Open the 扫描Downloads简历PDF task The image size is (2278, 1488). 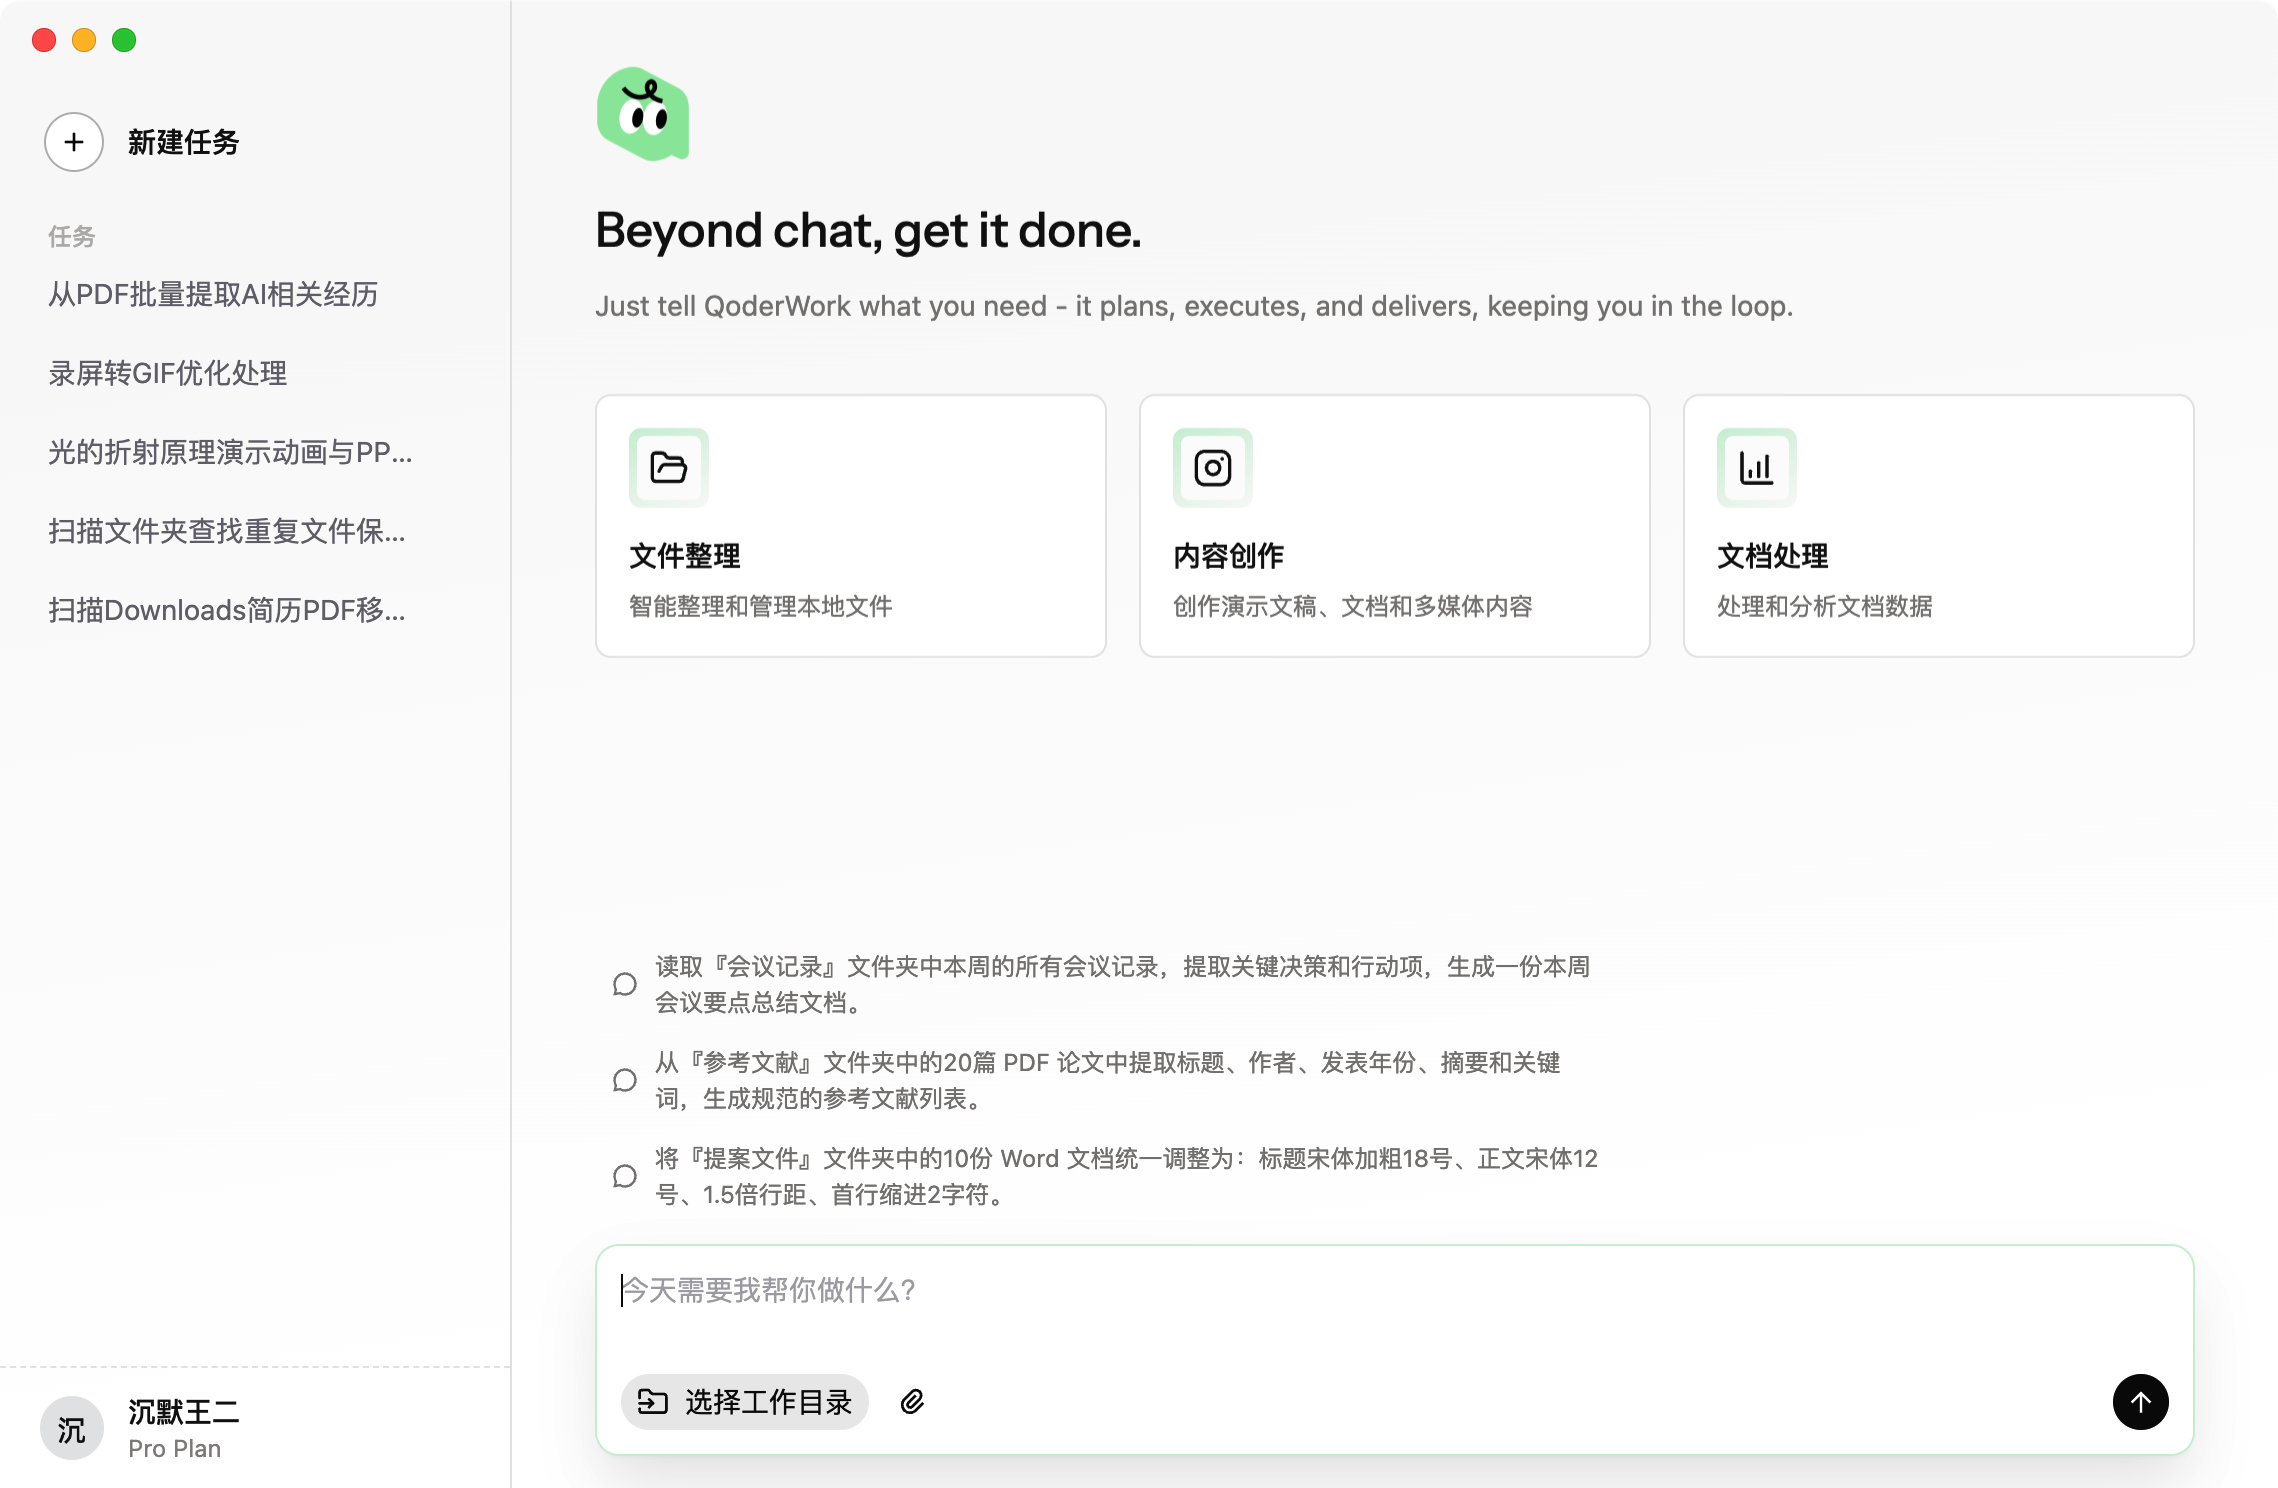227,610
